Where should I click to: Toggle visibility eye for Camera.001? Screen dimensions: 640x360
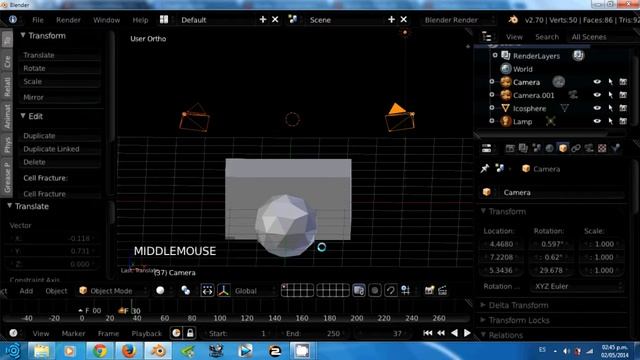[x=597, y=95]
